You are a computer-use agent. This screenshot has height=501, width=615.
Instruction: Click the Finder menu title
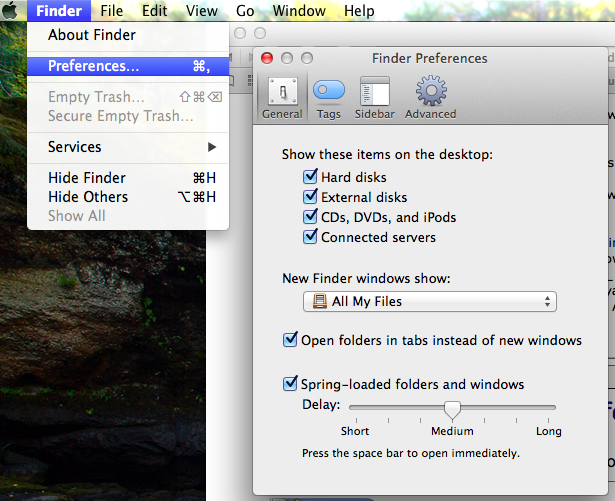click(59, 11)
